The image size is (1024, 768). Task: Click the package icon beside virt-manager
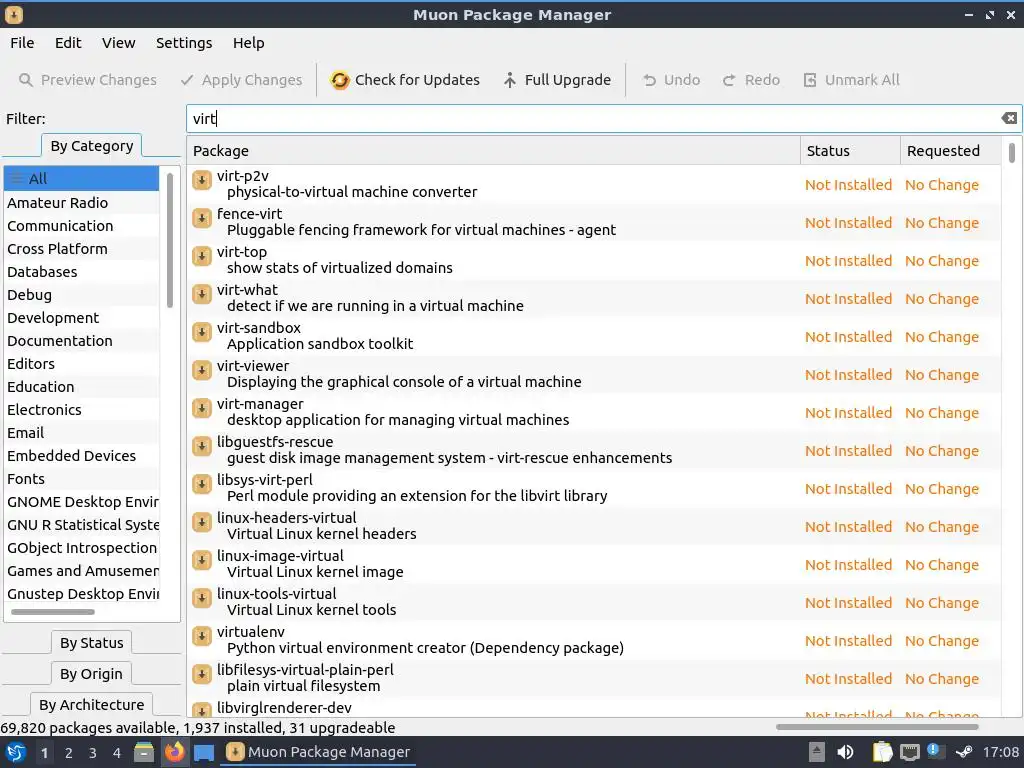(202, 408)
